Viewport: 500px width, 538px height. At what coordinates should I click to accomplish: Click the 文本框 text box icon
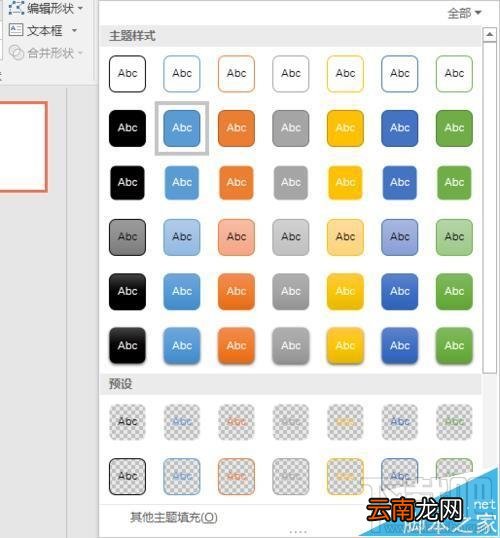16,31
